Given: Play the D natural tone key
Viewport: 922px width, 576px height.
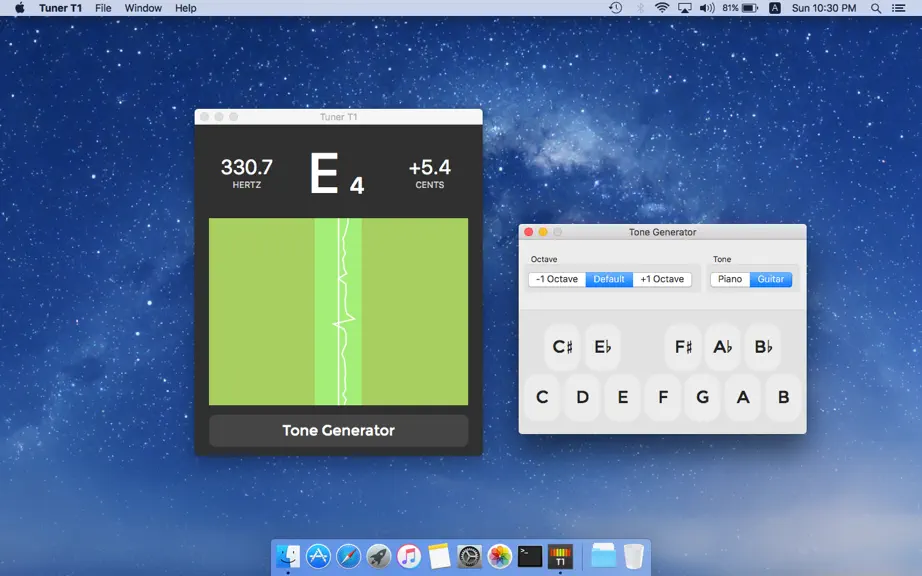Looking at the screenshot, I should pyautogui.click(x=582, y=397).
